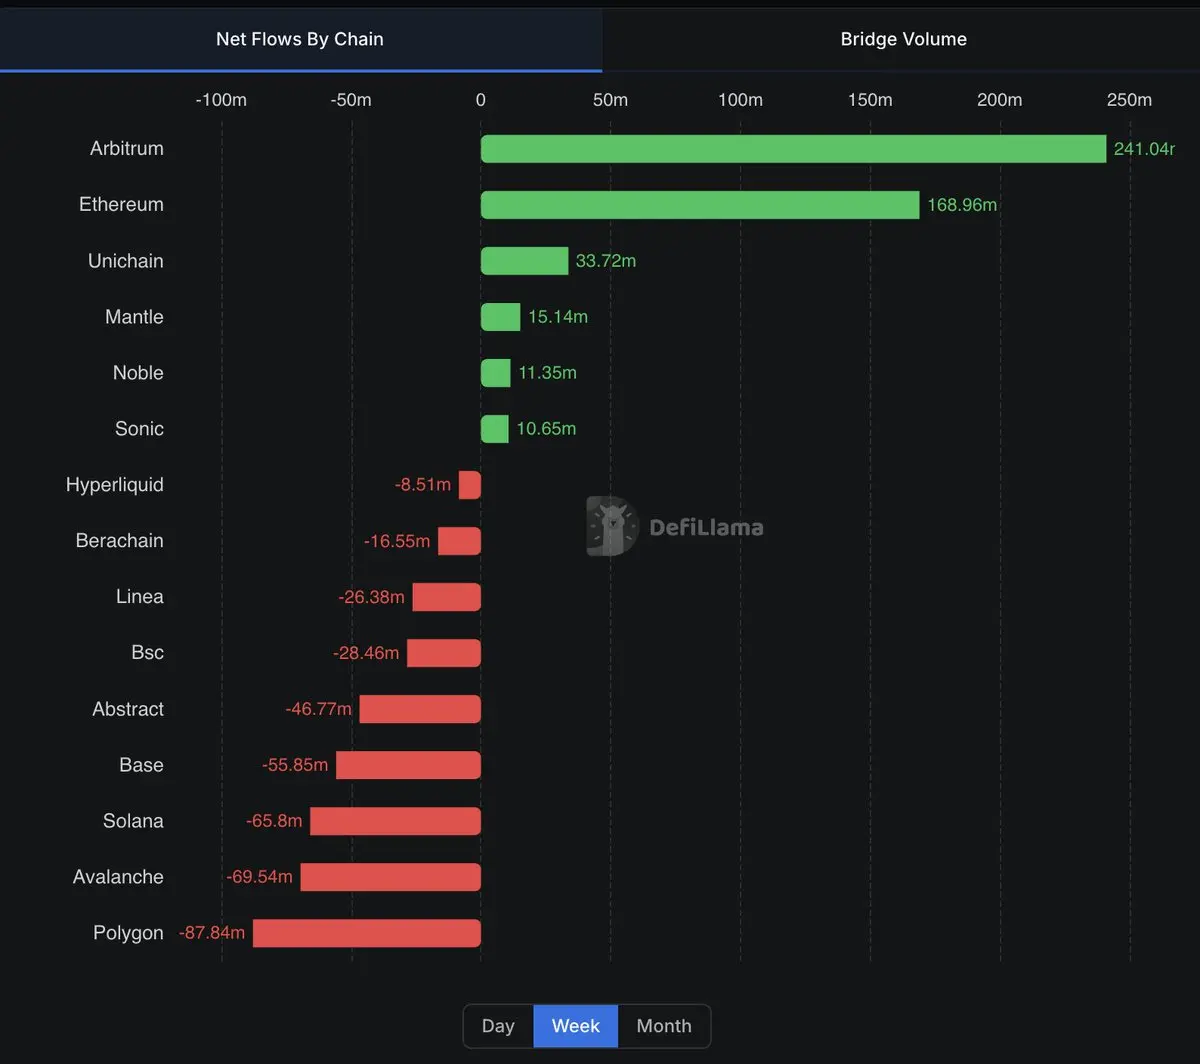
Task: Click the Sonic chain label
Action: pyautogui.click(x=139, y=429)
